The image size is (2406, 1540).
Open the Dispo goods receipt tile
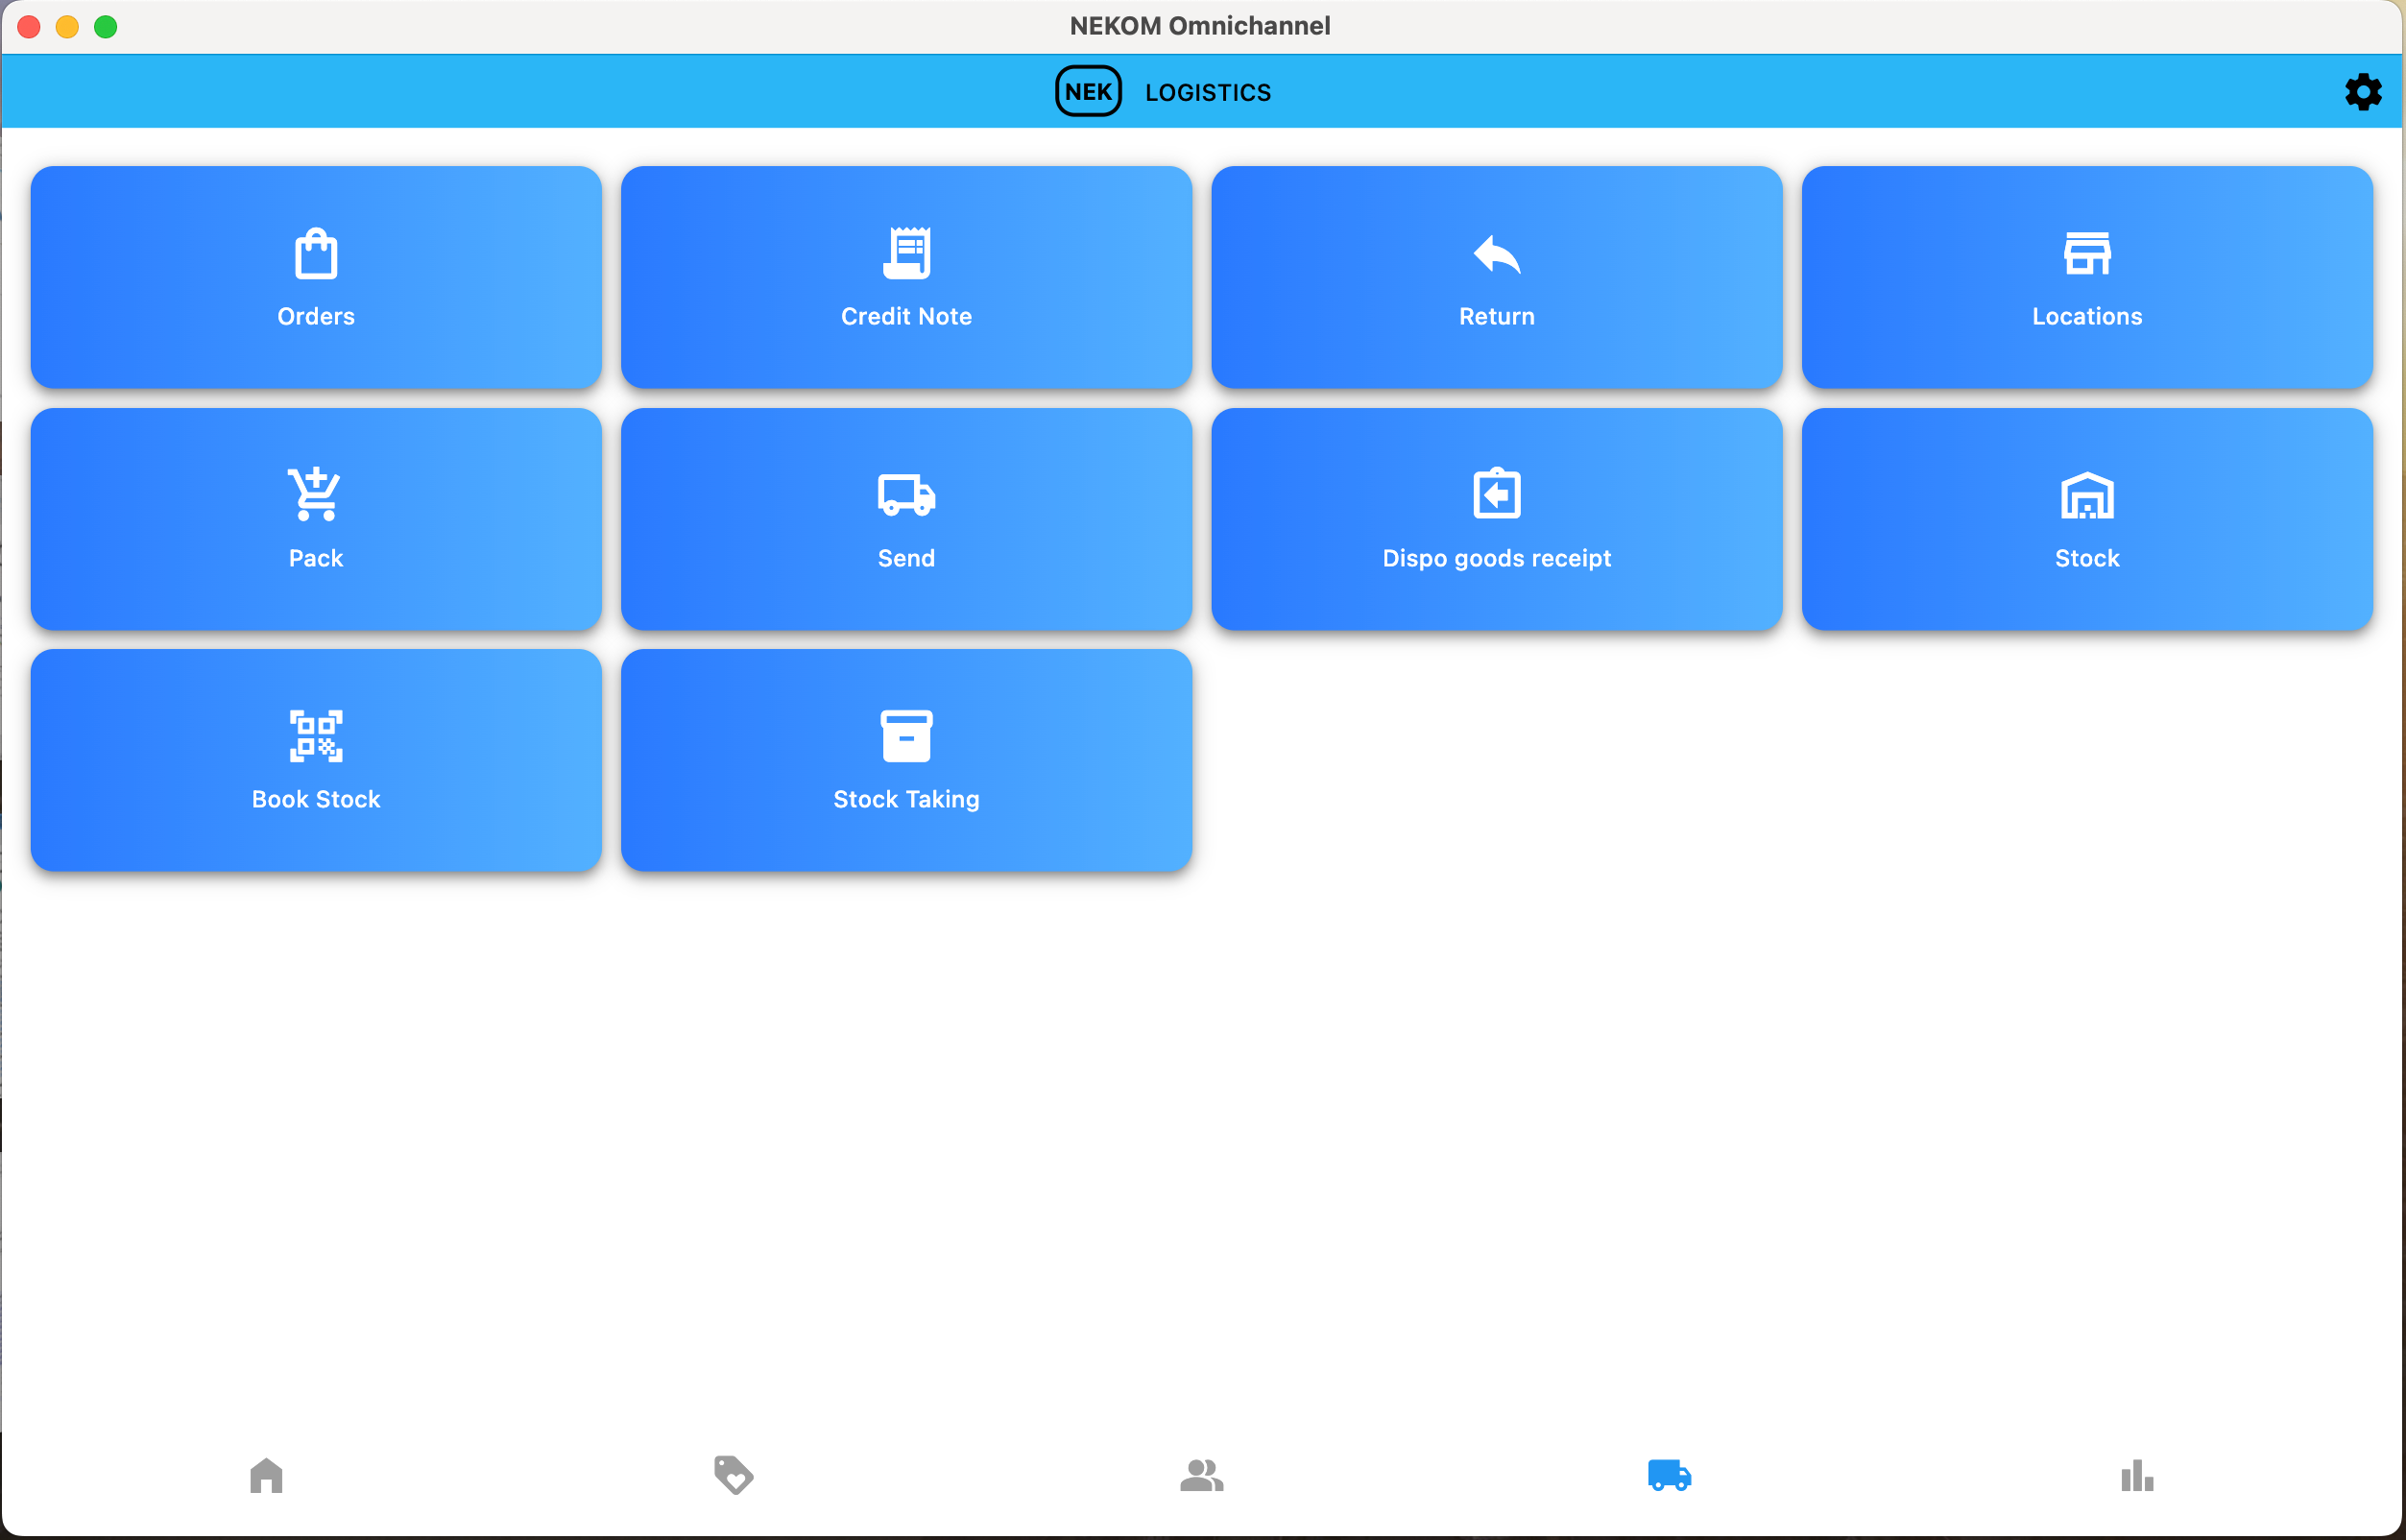1496,518
